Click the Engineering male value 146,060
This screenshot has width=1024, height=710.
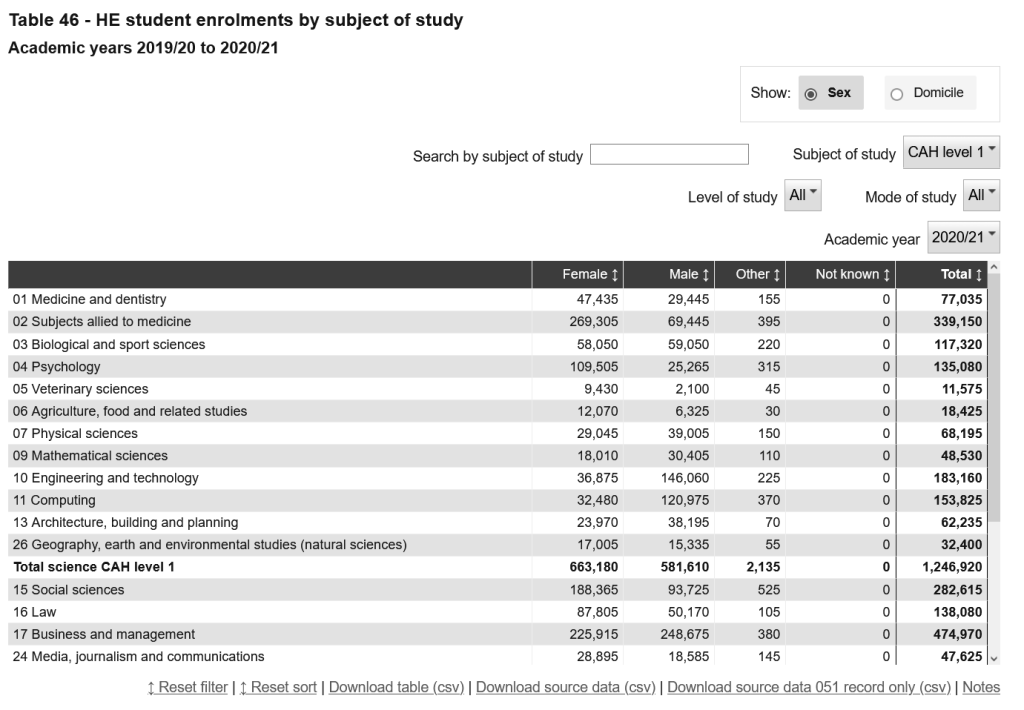point(685,477)
